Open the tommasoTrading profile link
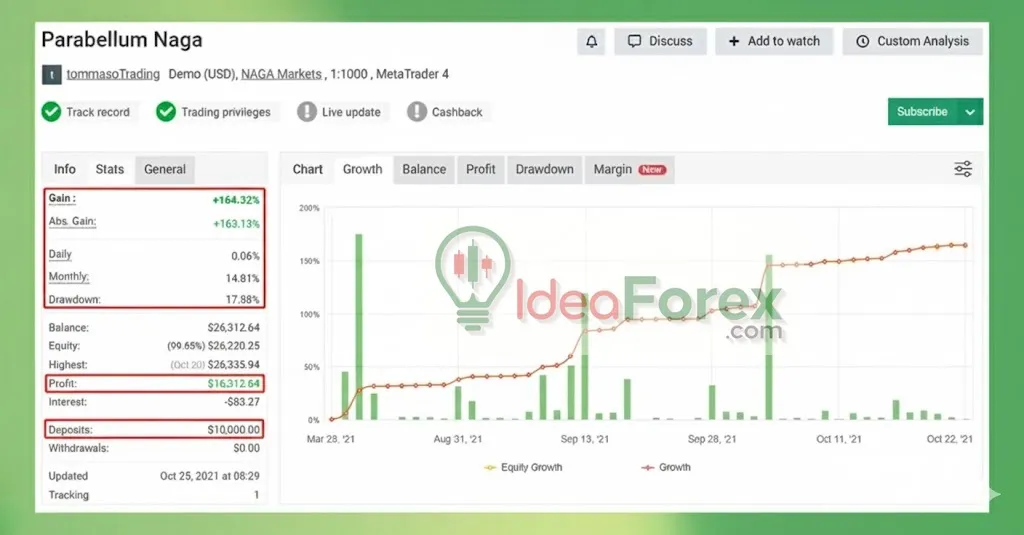This screenshot has height=535, width=1024. pos(113,74)
